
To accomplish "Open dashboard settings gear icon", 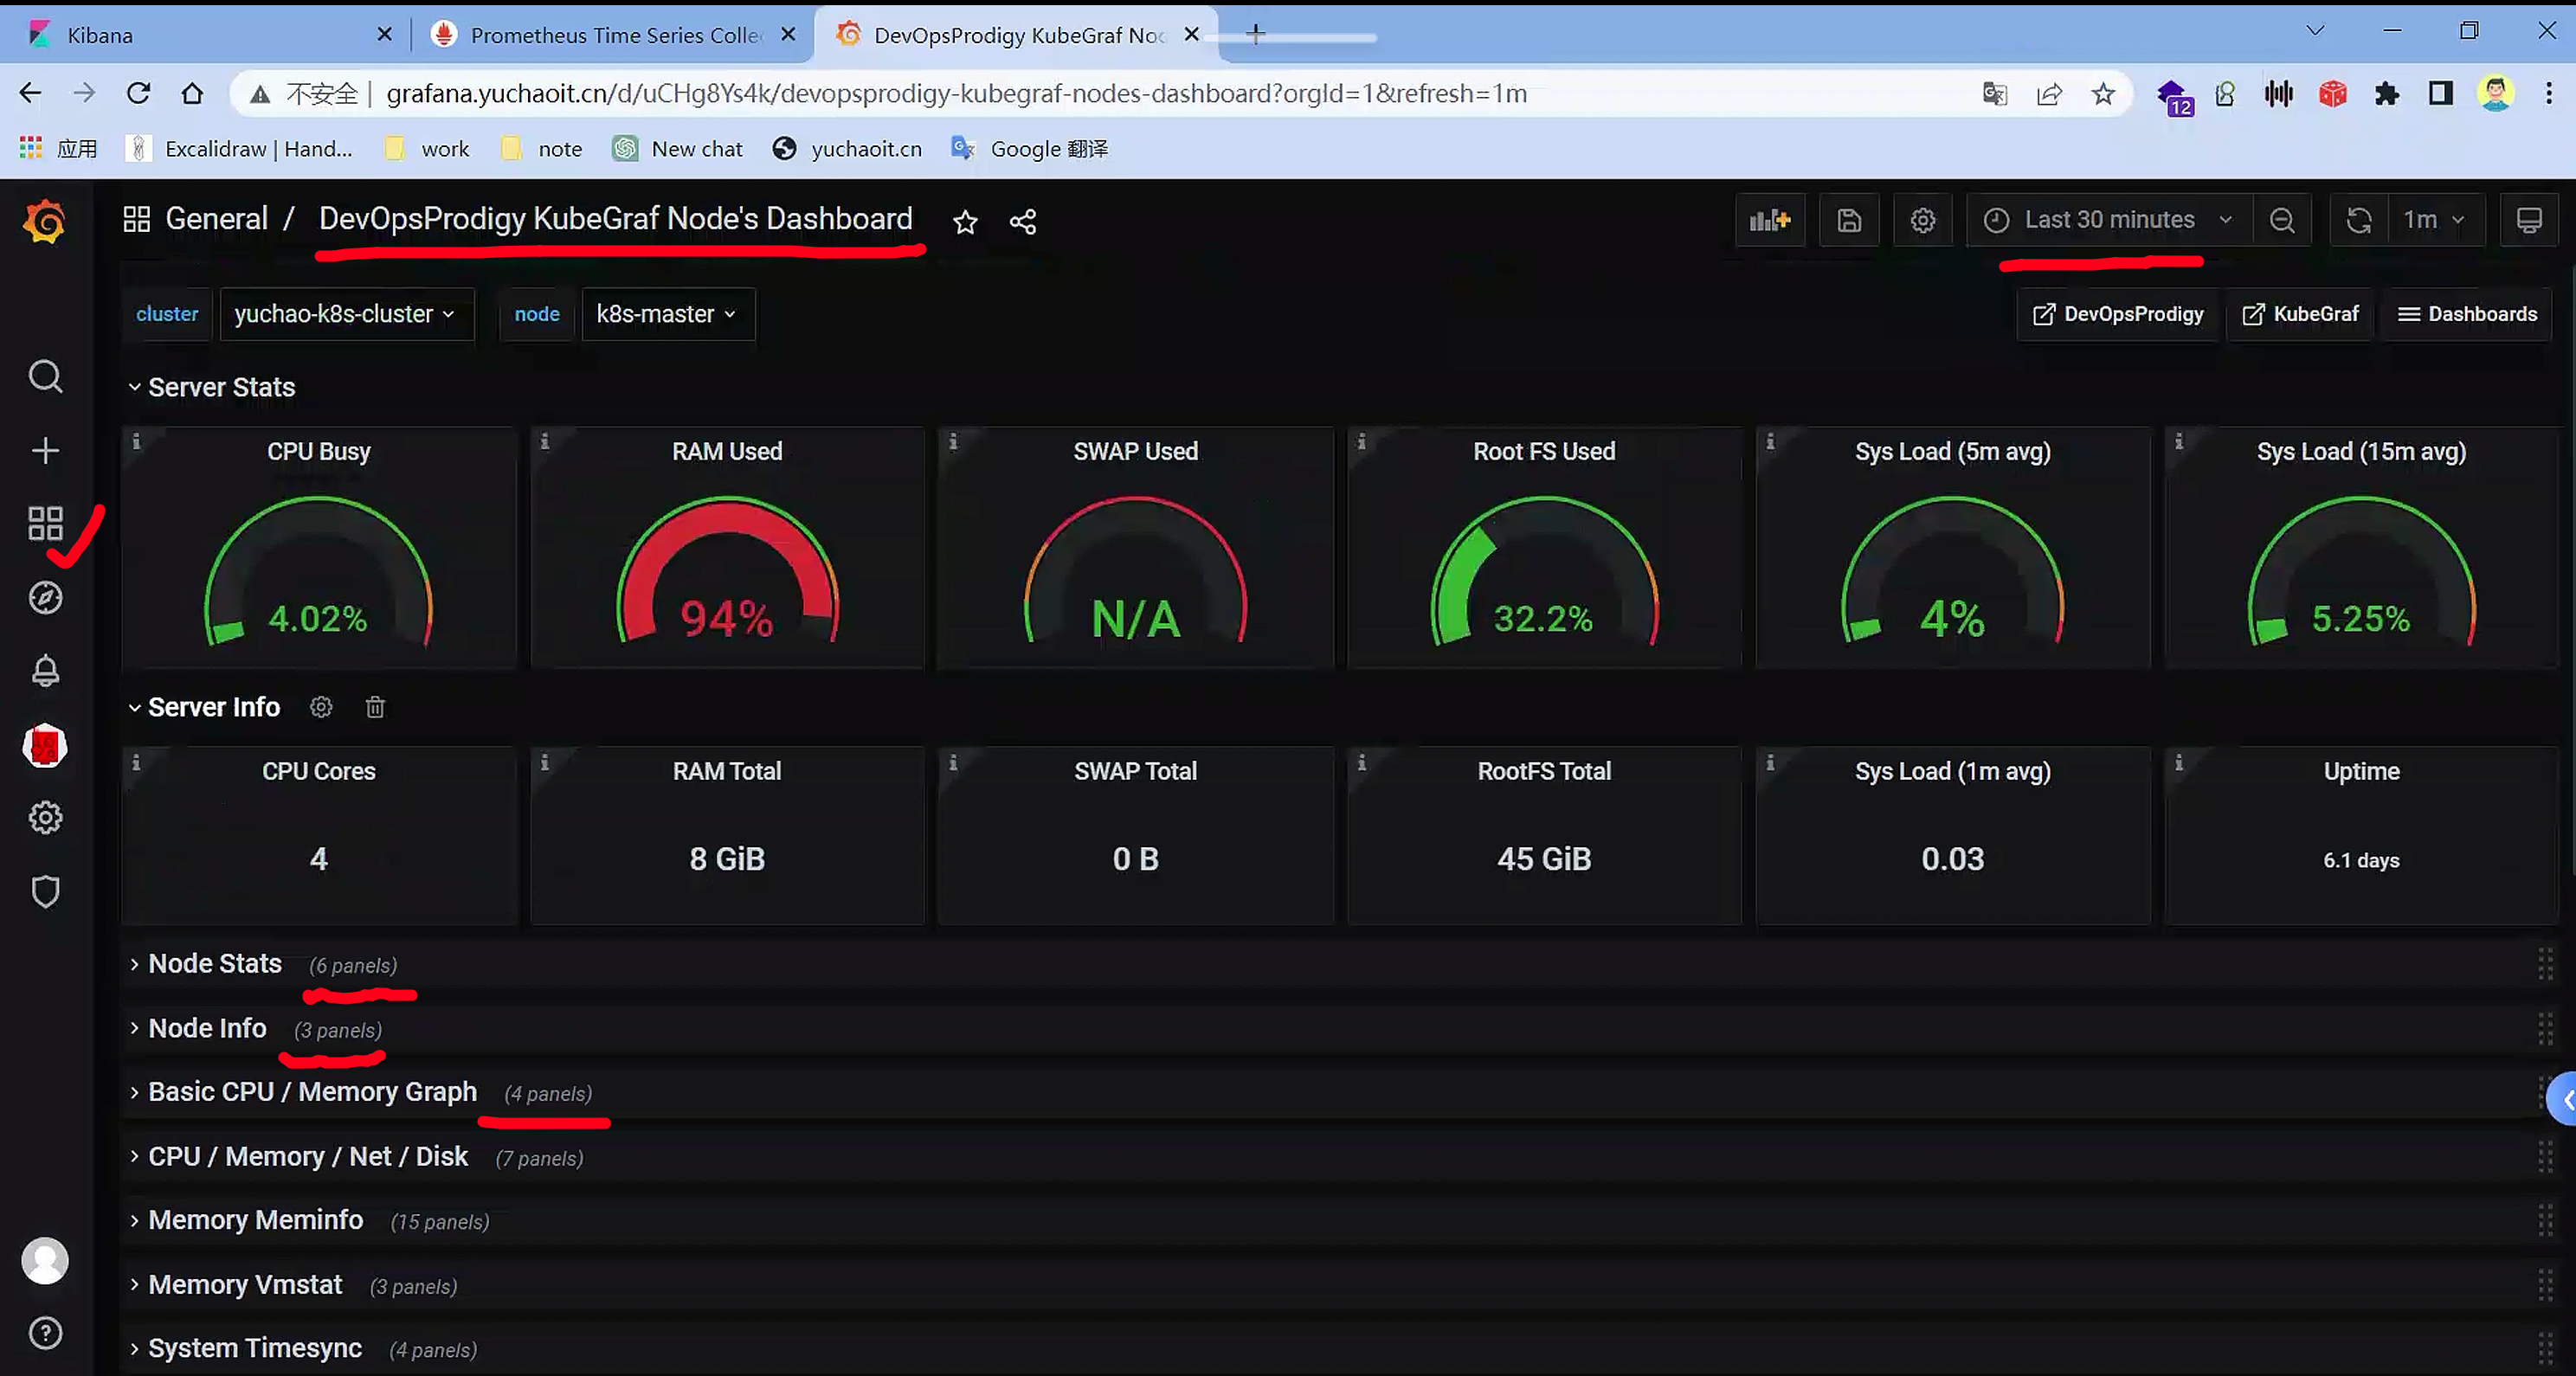I will pyautogui.click(x=1922, y=220).
